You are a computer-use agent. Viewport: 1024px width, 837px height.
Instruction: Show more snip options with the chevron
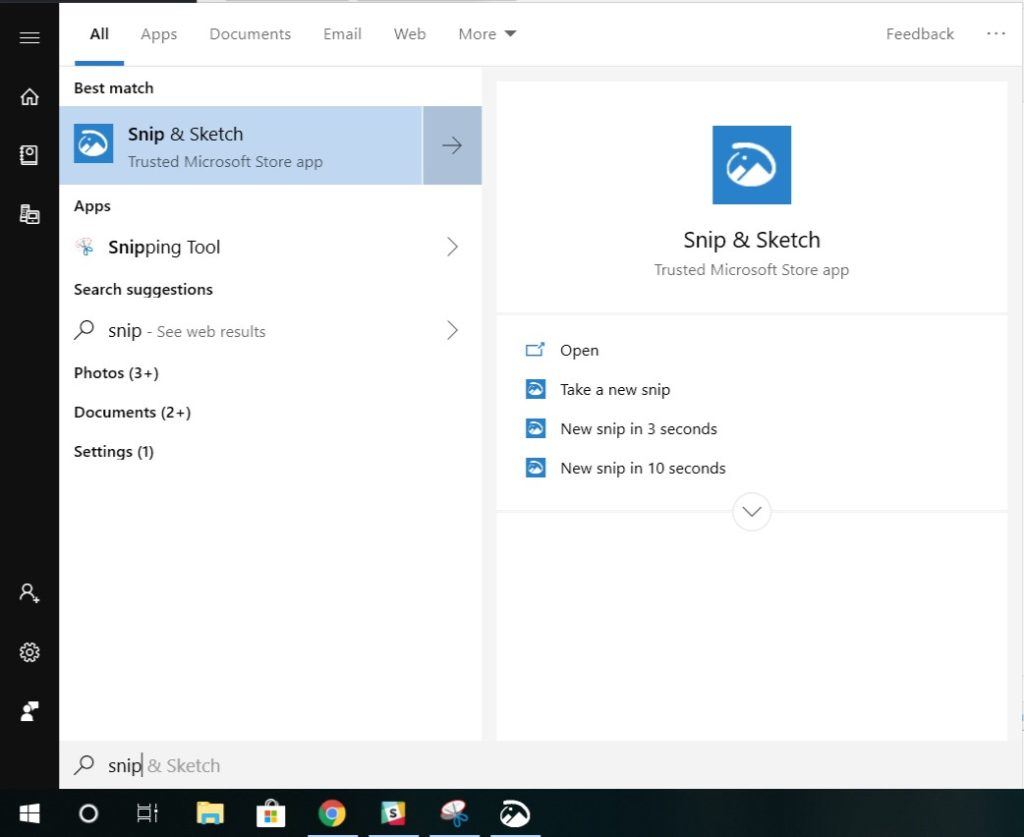(x=751, y=511)
